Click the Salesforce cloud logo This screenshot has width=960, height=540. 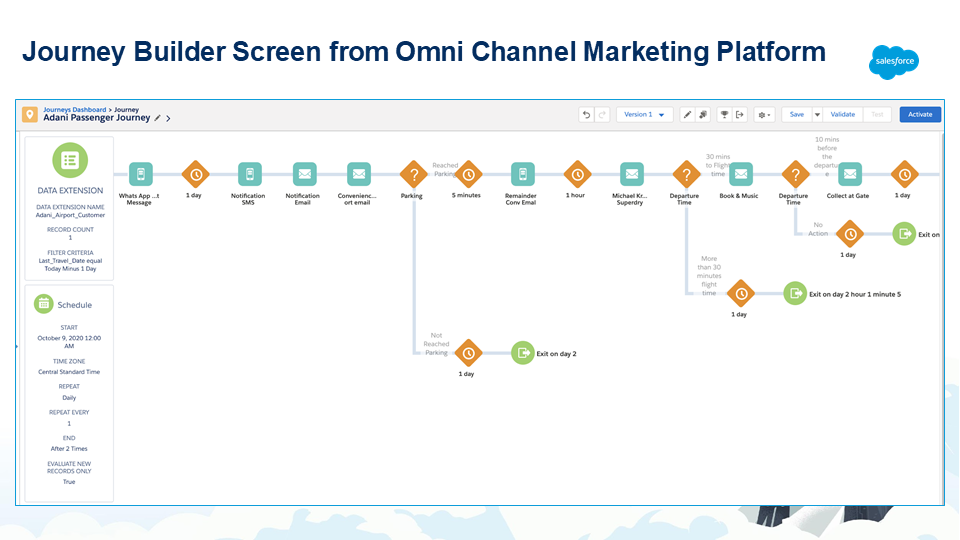tap(894, 62)
